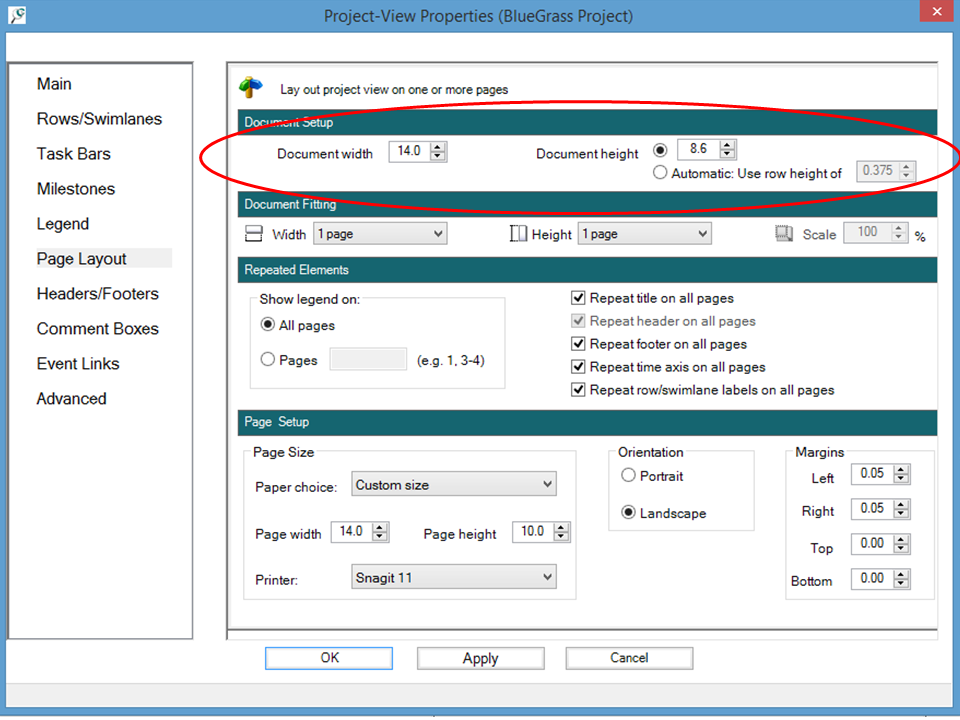Click the Top margin field
This screenshot has width=960, height=720.
point(872,544)
